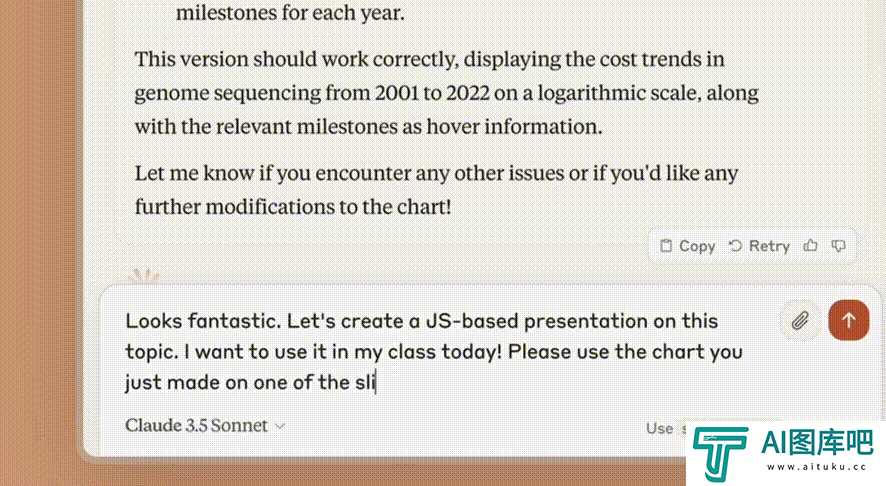Send the message with the arrow button
The height and width of the screenshot is (486, 886).
coord(849,320)
